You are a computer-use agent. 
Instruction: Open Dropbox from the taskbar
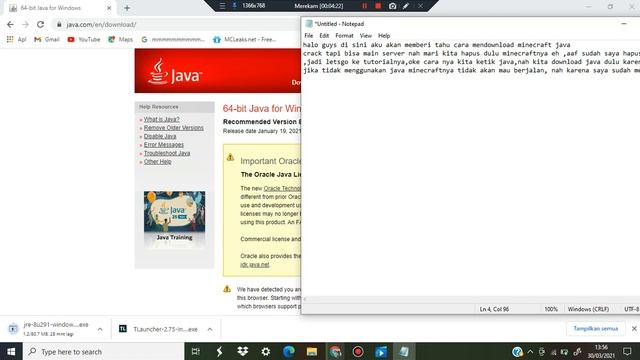(x=242, y=351)
